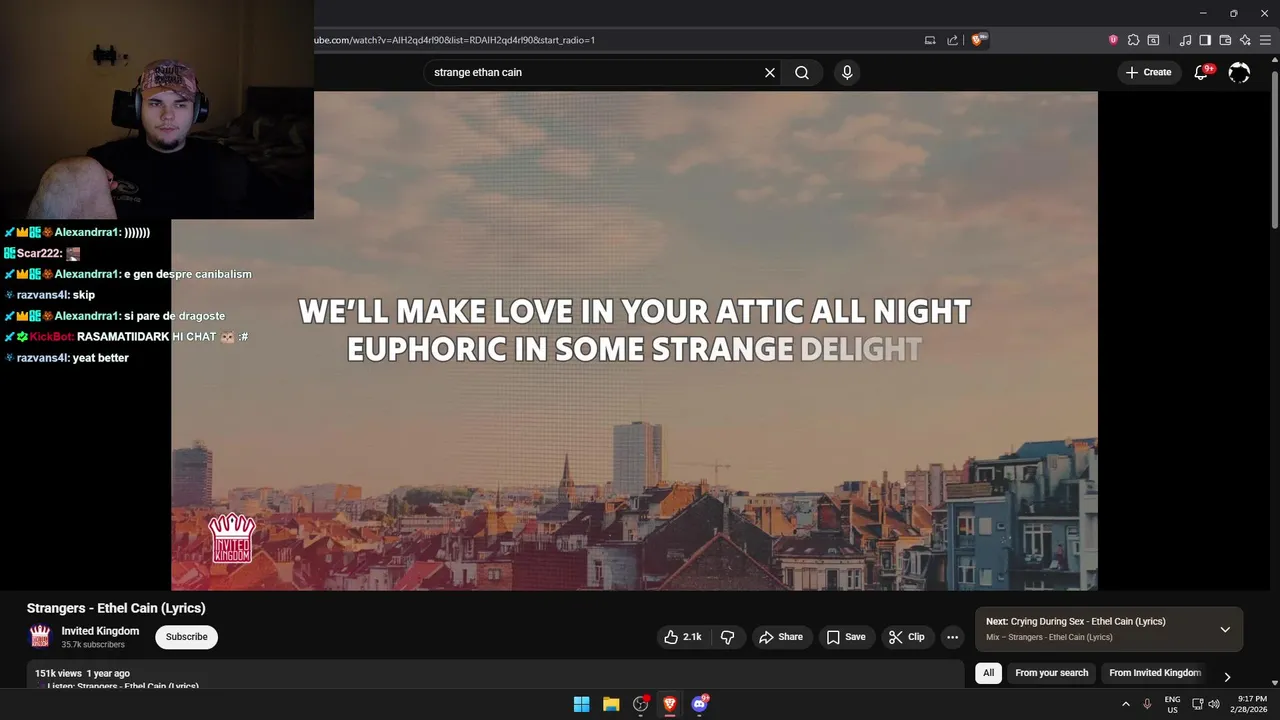This screenshot has height=720, width=1280.
Task: Switch to Brave browser taskbar icon
Action: pyautogui.click(x=670, y=704)
